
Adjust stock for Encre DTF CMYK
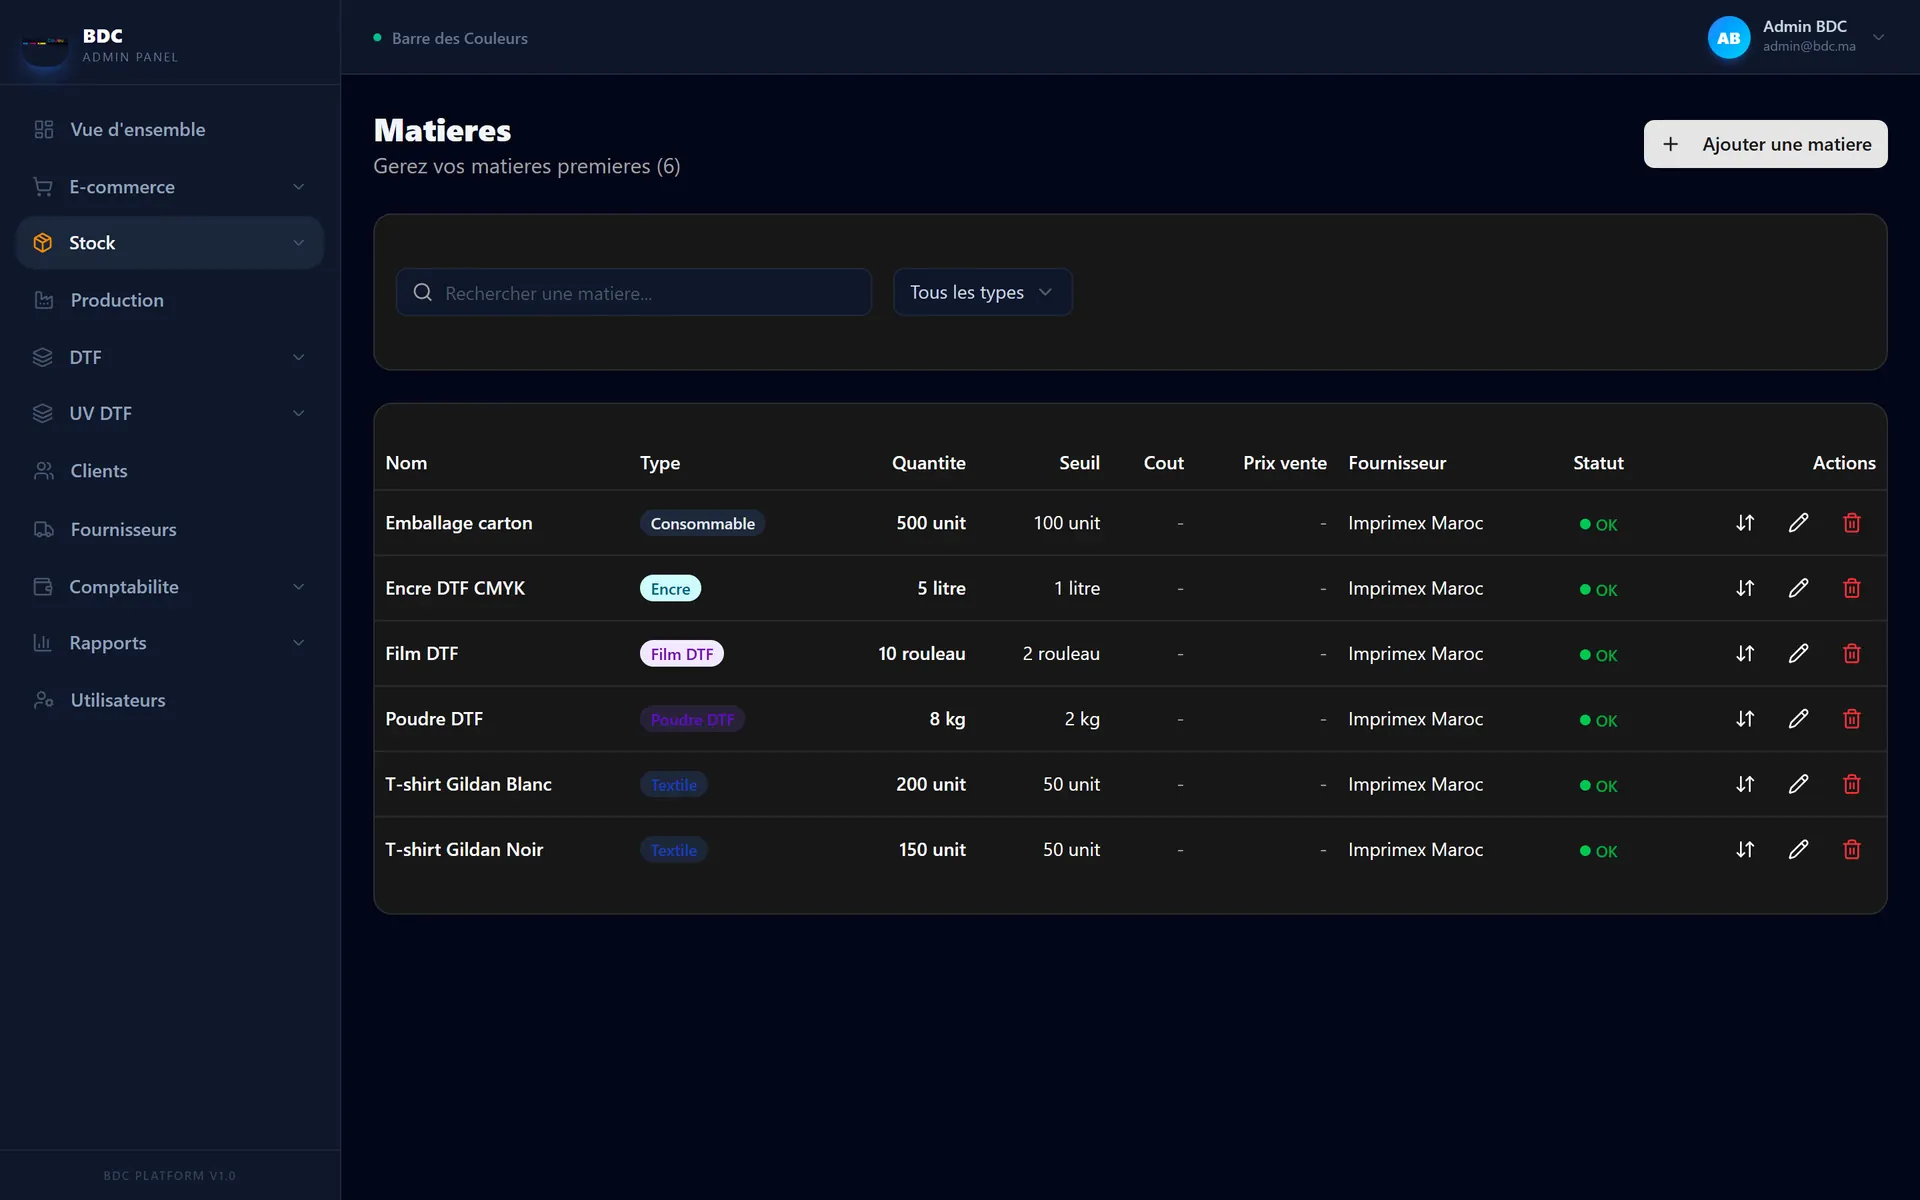point(1745,588)
